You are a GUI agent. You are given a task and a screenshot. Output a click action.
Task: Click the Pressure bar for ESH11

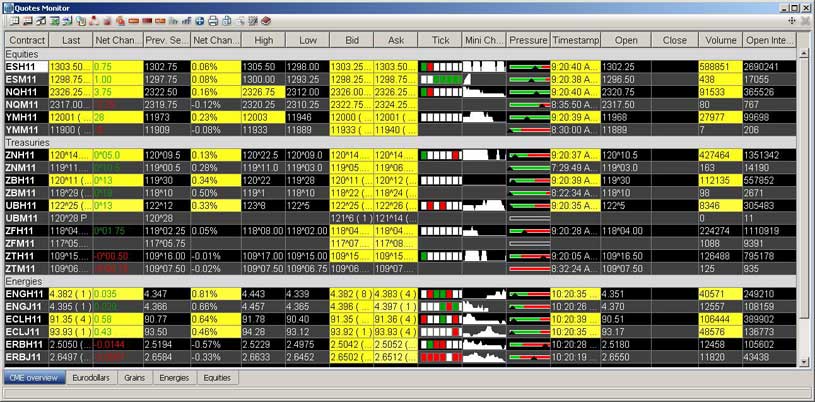click(528, 66)
